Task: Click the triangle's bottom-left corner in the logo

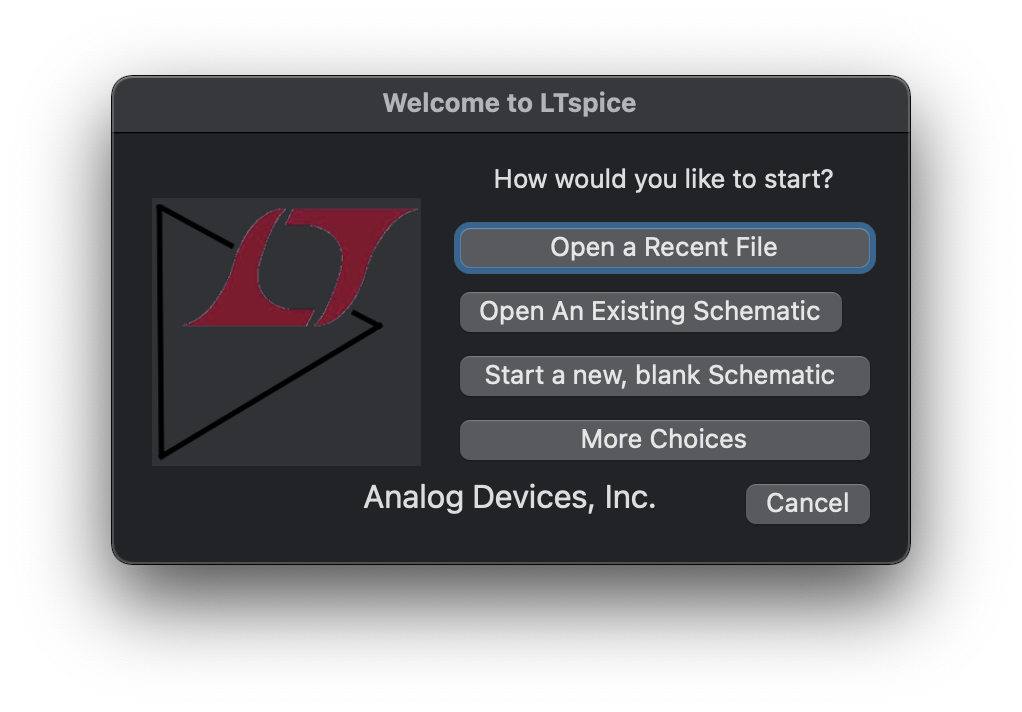Action: (x=162, y=455)
